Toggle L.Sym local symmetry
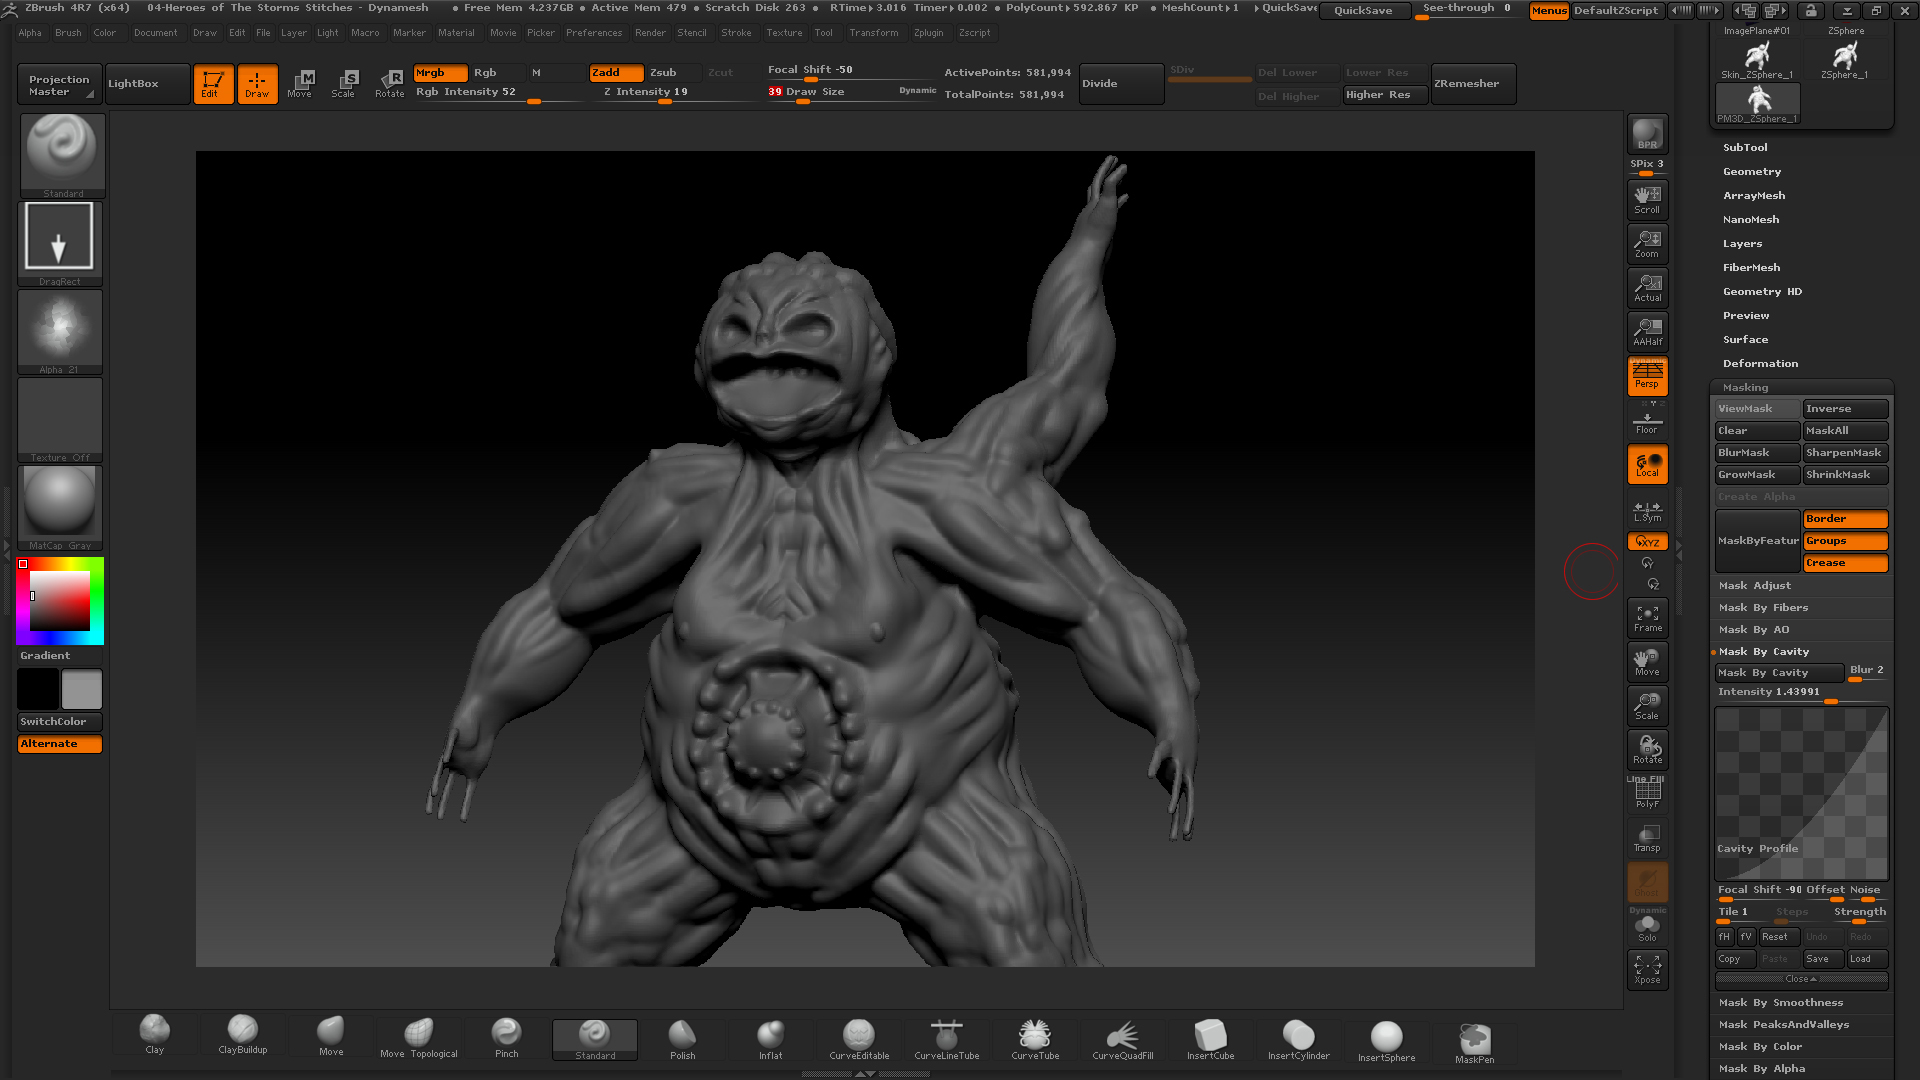The width and height of the screenshot is (1920, 1080). [1647, 511]
